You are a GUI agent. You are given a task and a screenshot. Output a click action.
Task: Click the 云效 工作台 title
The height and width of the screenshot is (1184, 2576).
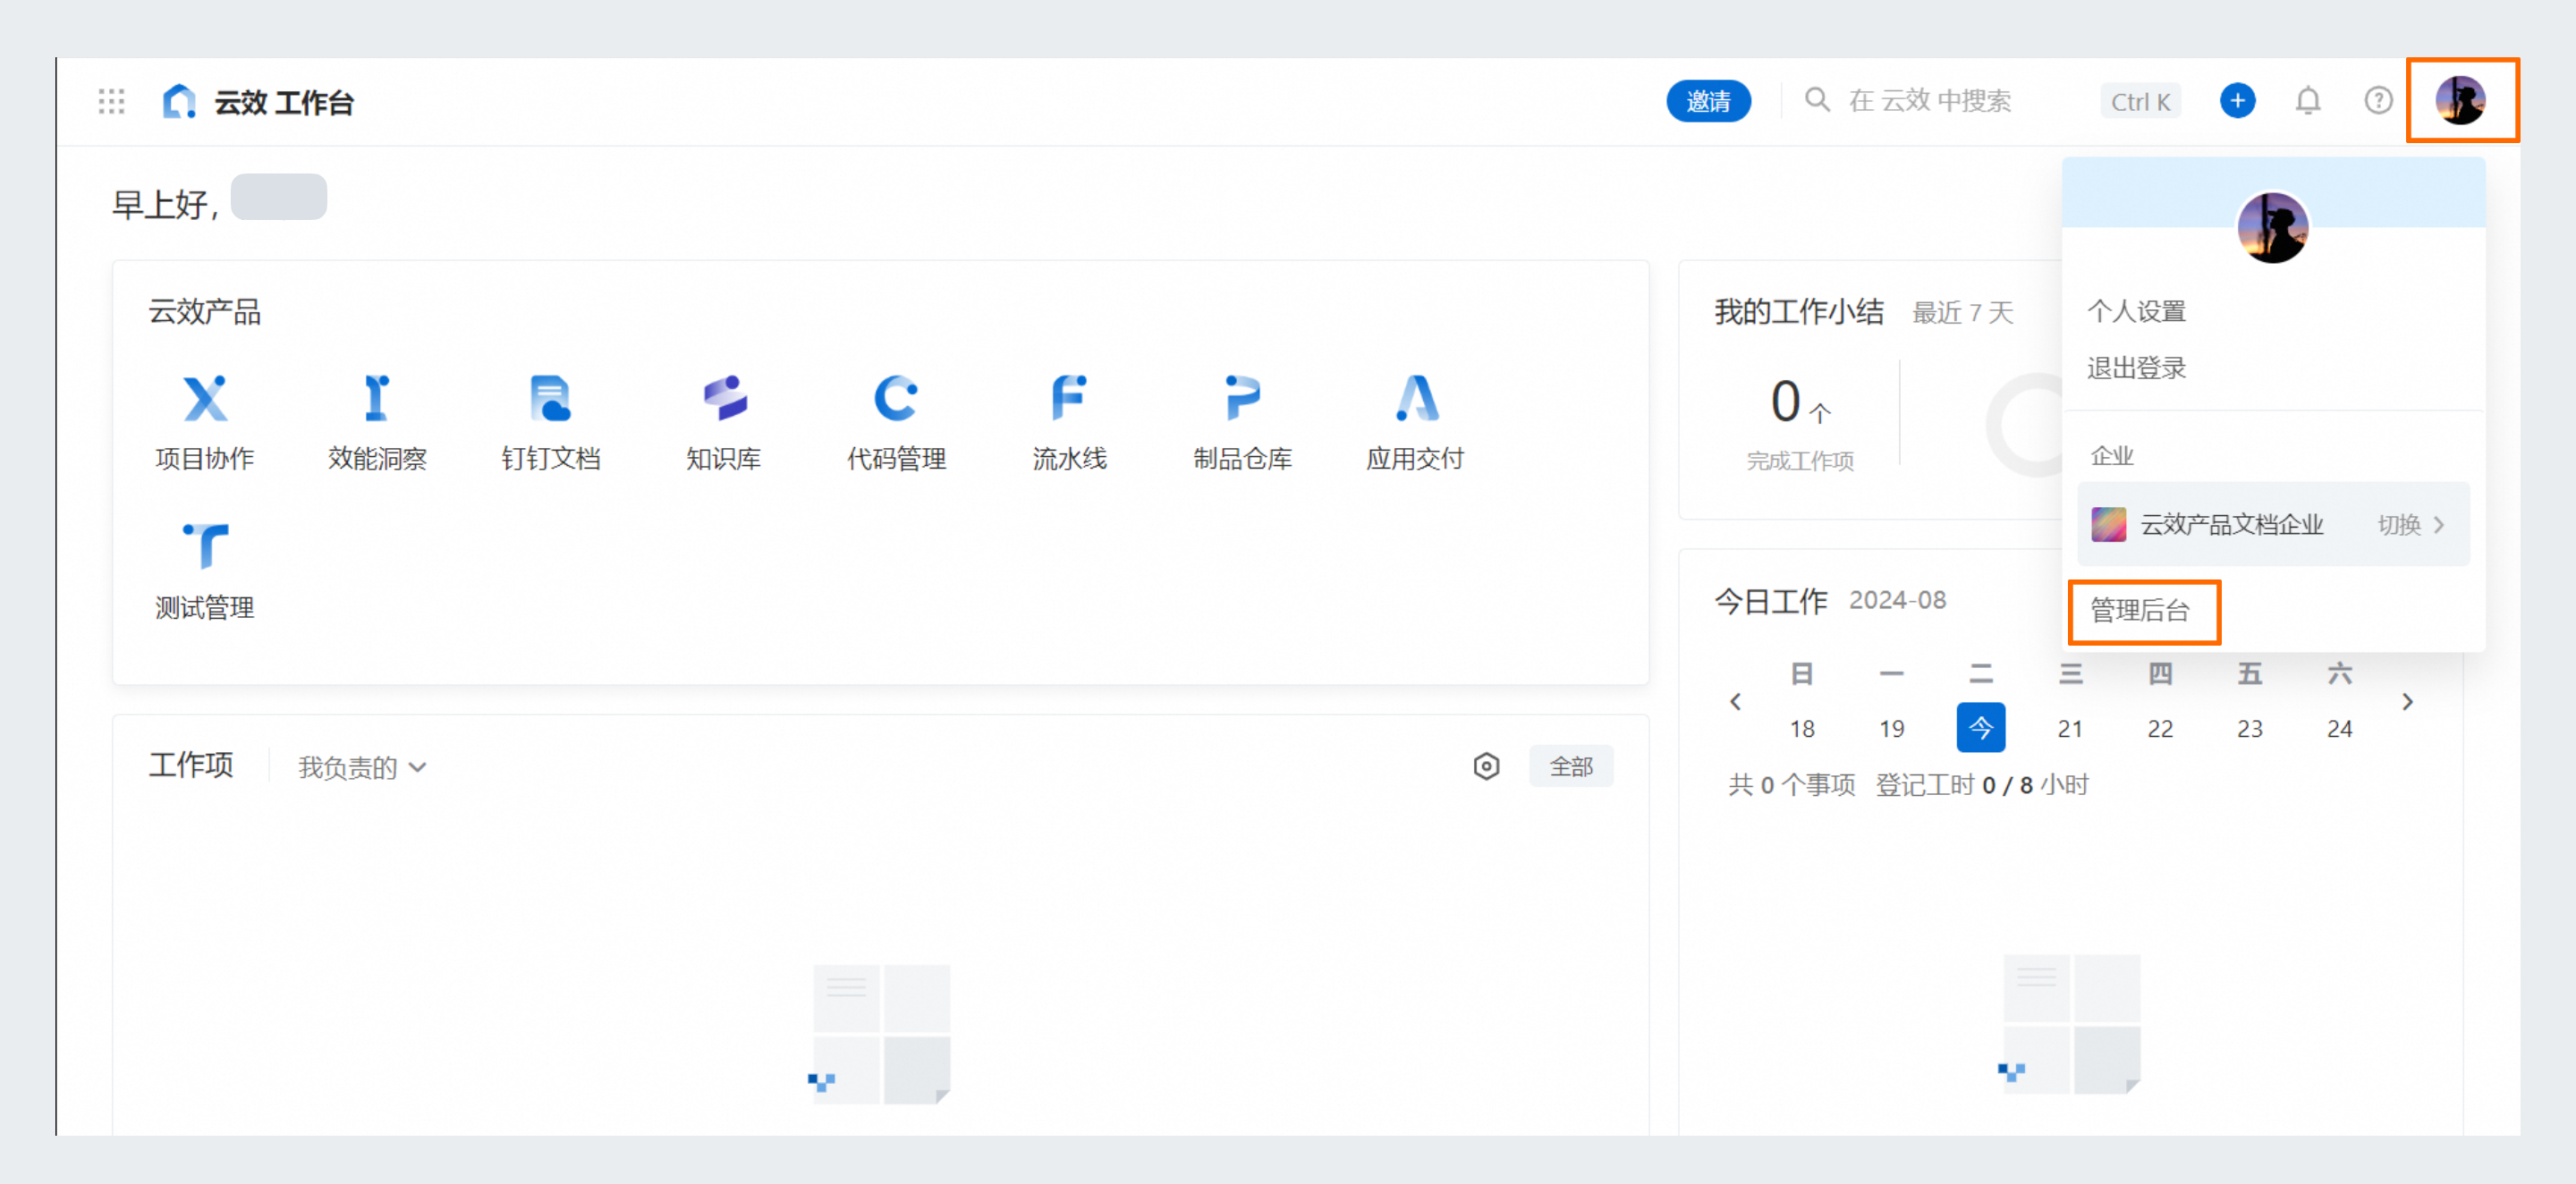tap(284, 102)
